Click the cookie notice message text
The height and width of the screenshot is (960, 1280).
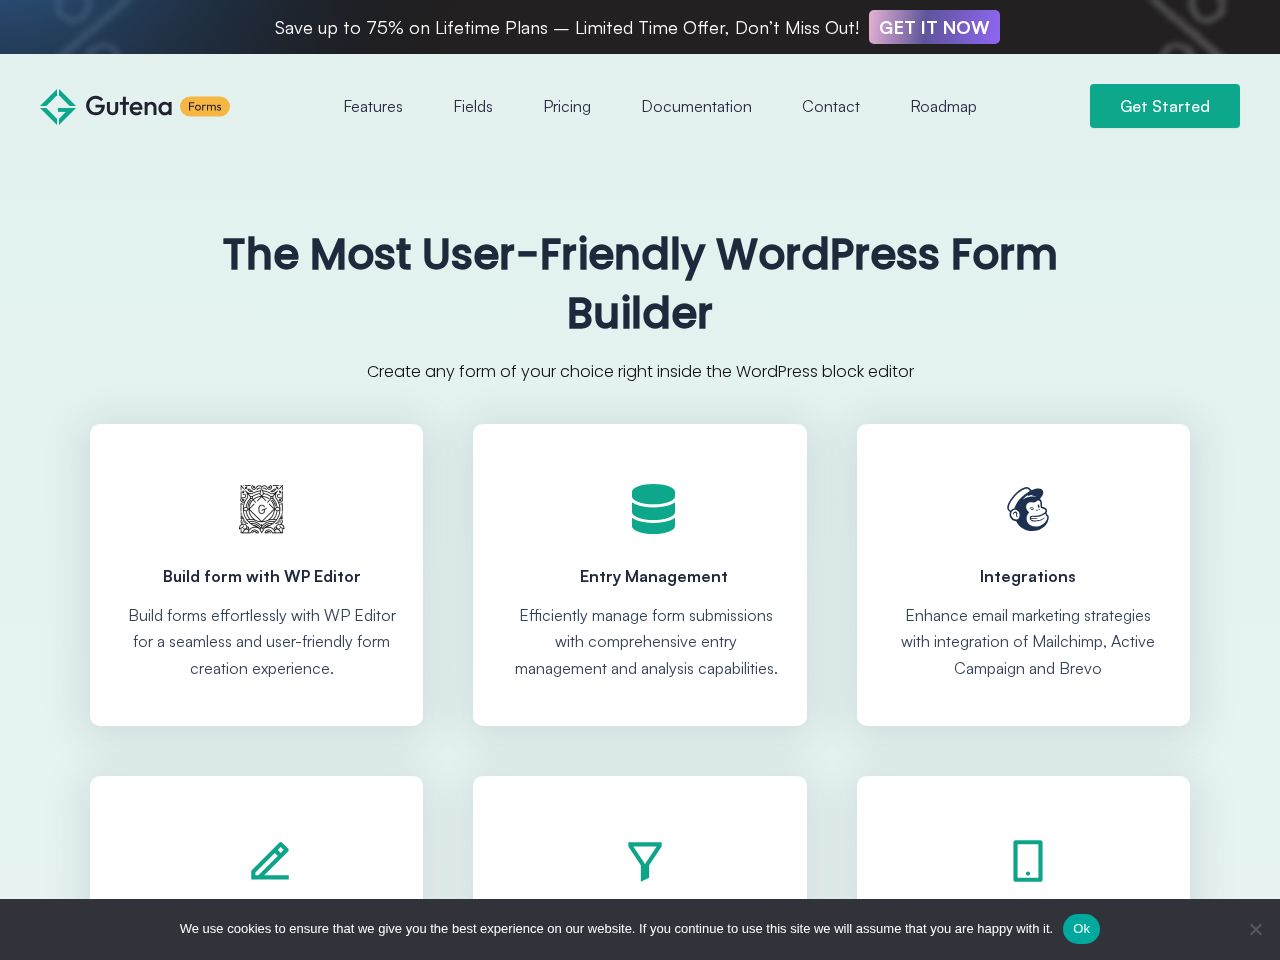pos(616,929)
